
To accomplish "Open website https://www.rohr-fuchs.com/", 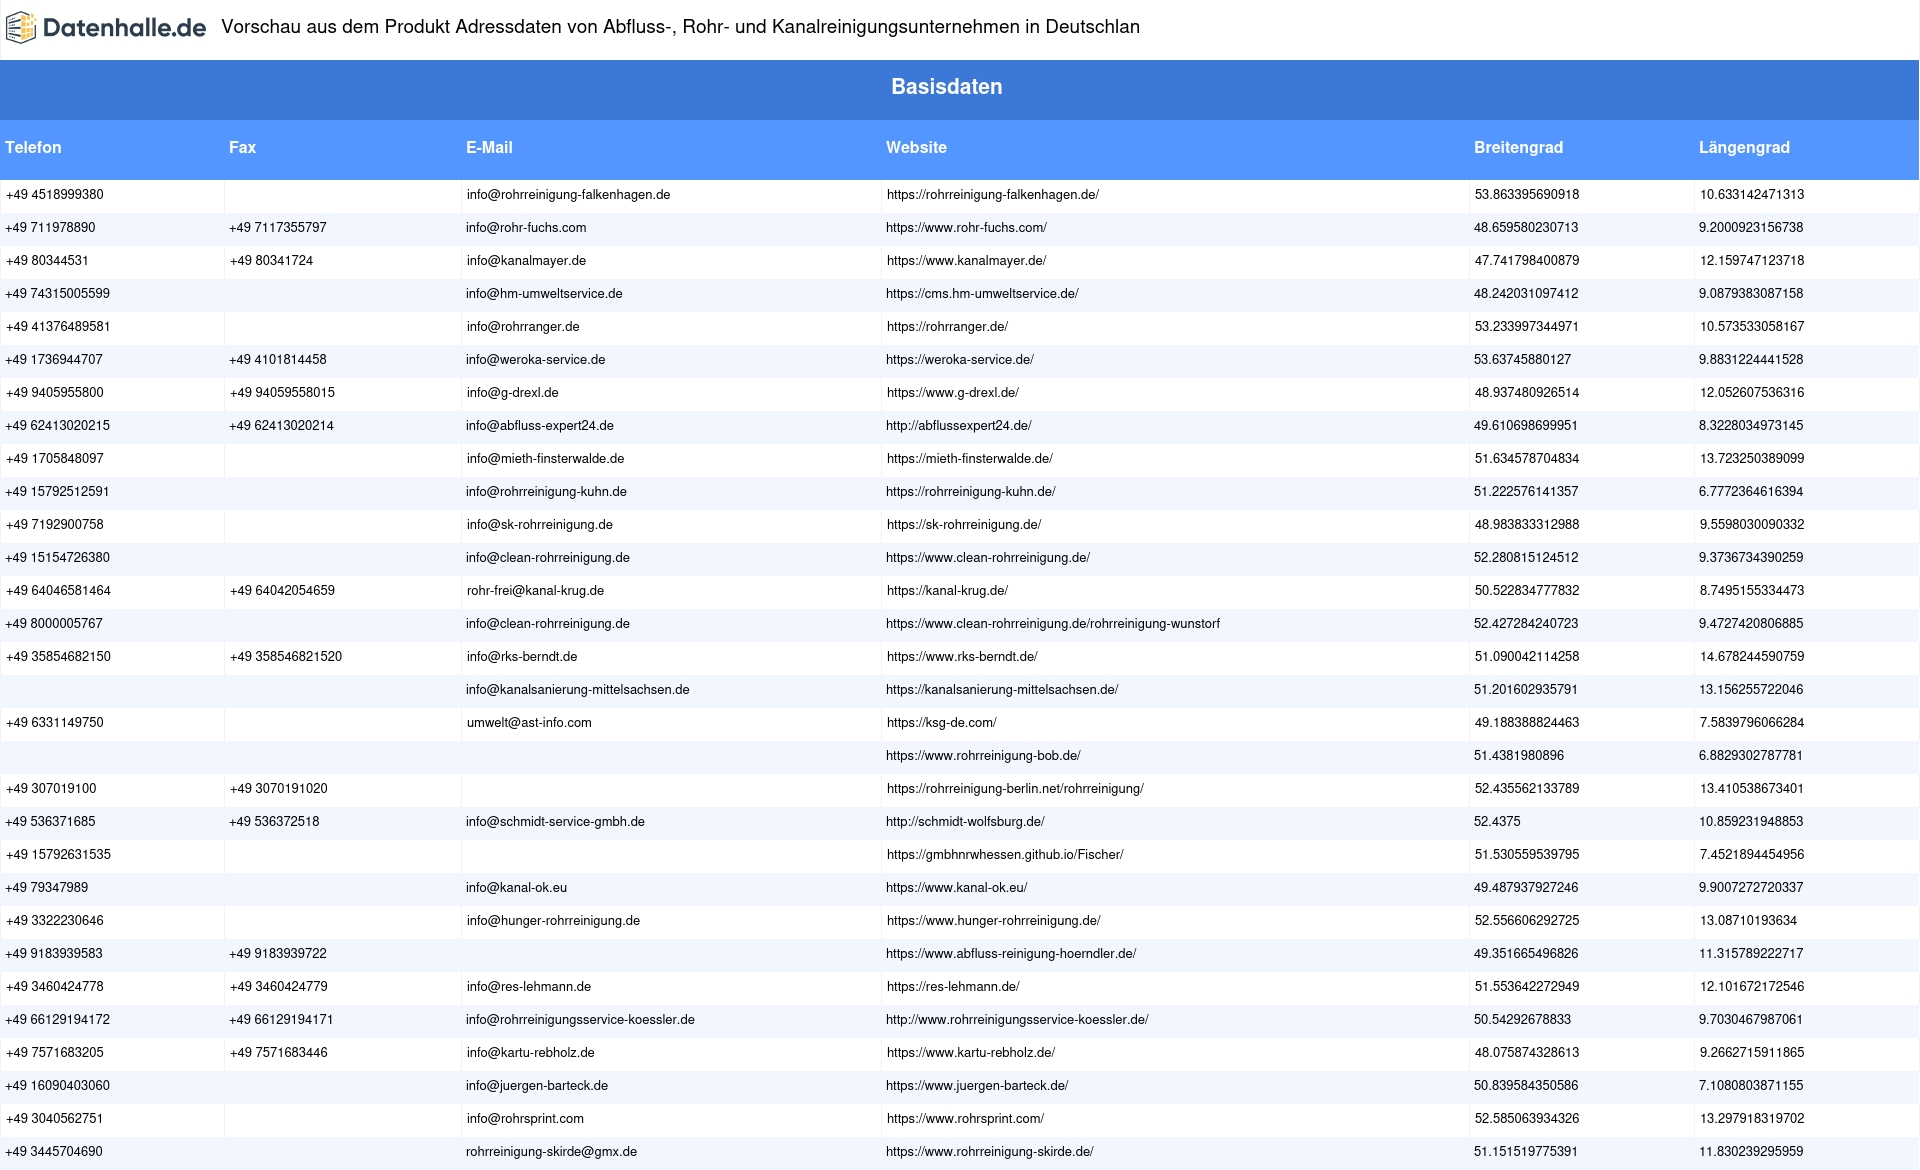I will pos(966,228).
